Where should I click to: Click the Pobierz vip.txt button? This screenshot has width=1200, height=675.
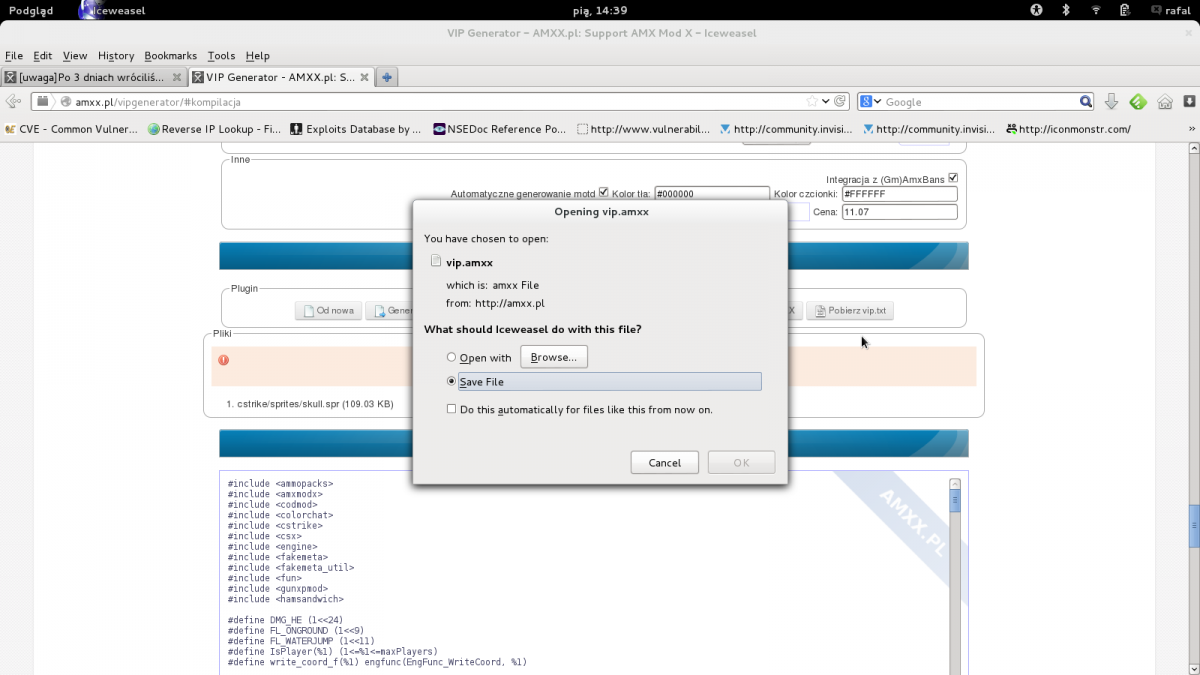(850, 311)
